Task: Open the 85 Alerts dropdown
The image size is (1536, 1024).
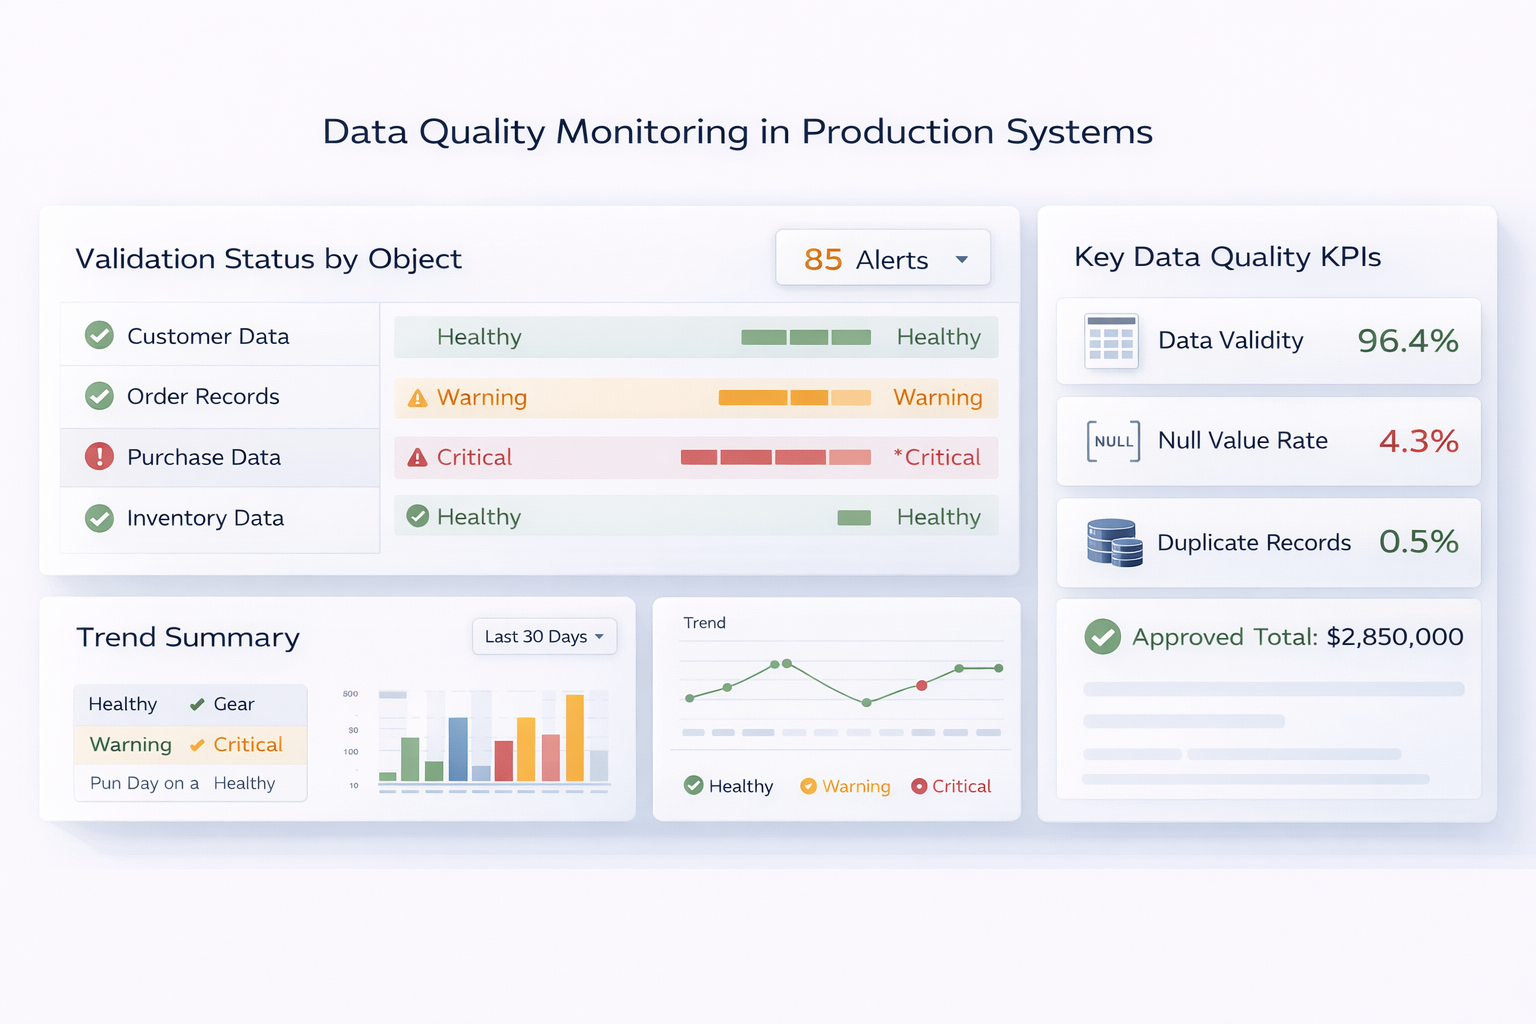Action: [x=882, y=259]
